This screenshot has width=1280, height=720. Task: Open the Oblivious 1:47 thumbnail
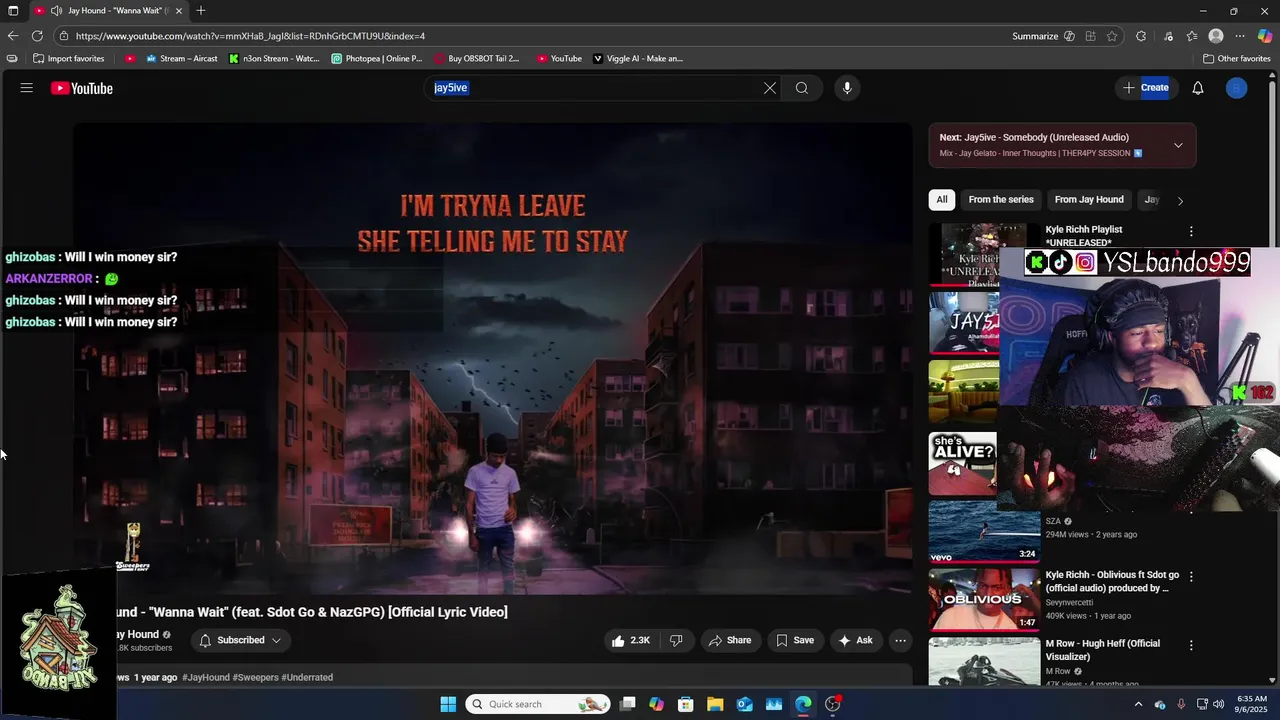tap(984, 600)
